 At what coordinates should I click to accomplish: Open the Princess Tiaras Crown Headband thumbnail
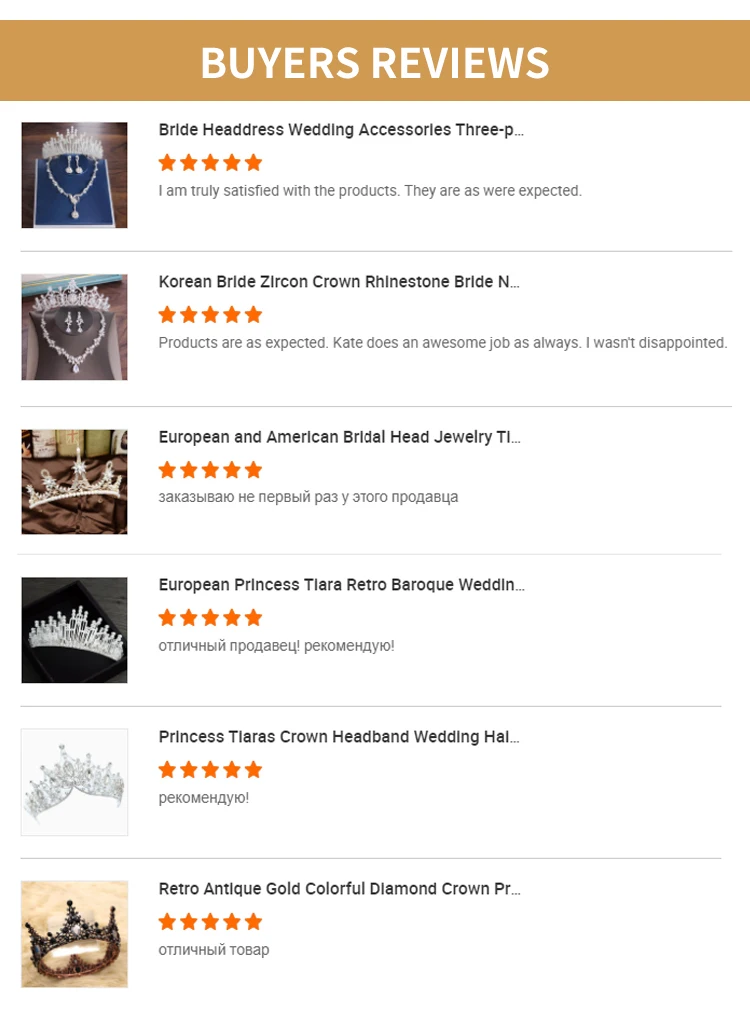coord(74,782)
